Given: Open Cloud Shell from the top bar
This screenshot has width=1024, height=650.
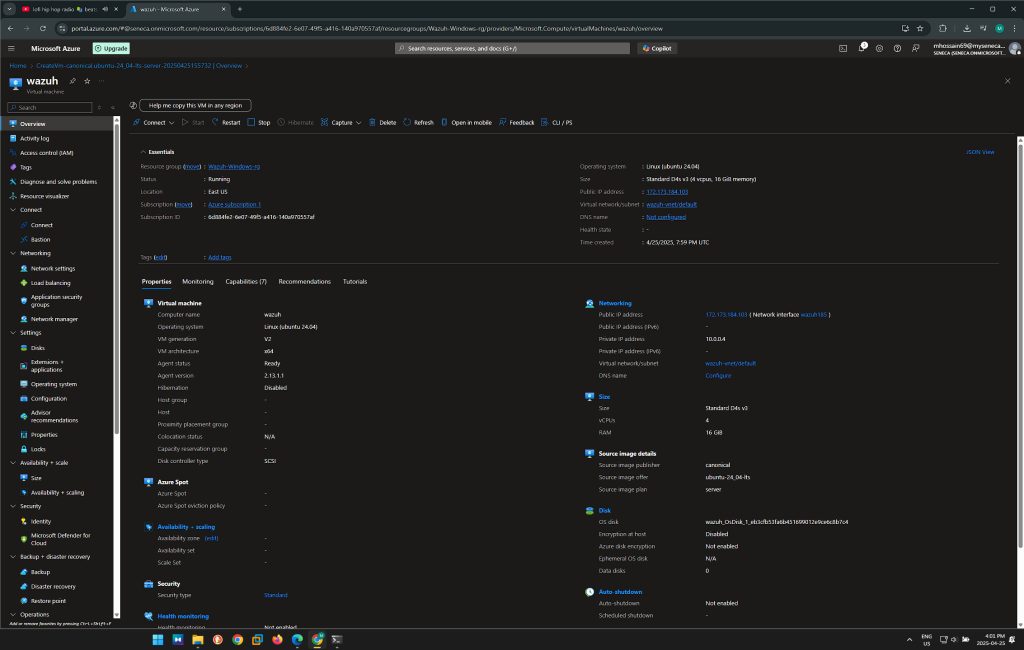Looking at the screenshot, I should [x=843, y=48].
